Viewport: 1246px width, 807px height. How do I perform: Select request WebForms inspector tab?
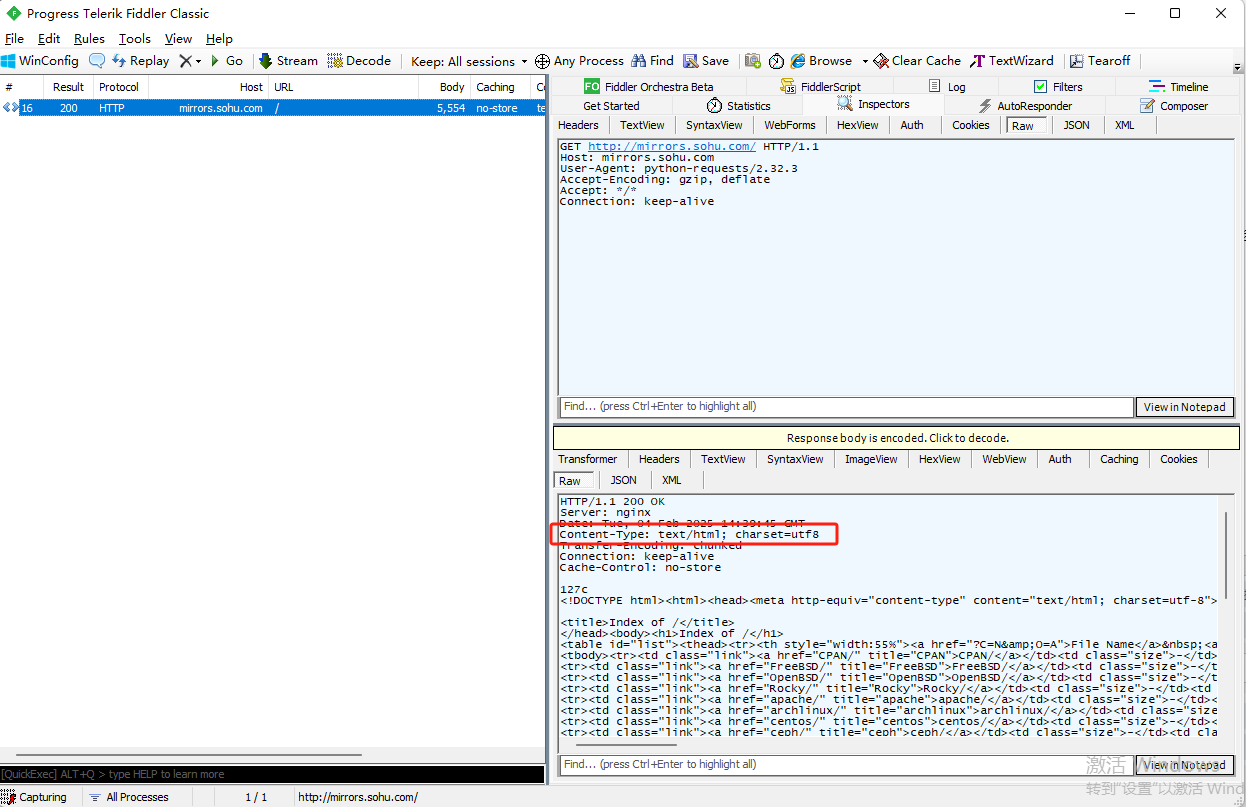pos(790,125)
